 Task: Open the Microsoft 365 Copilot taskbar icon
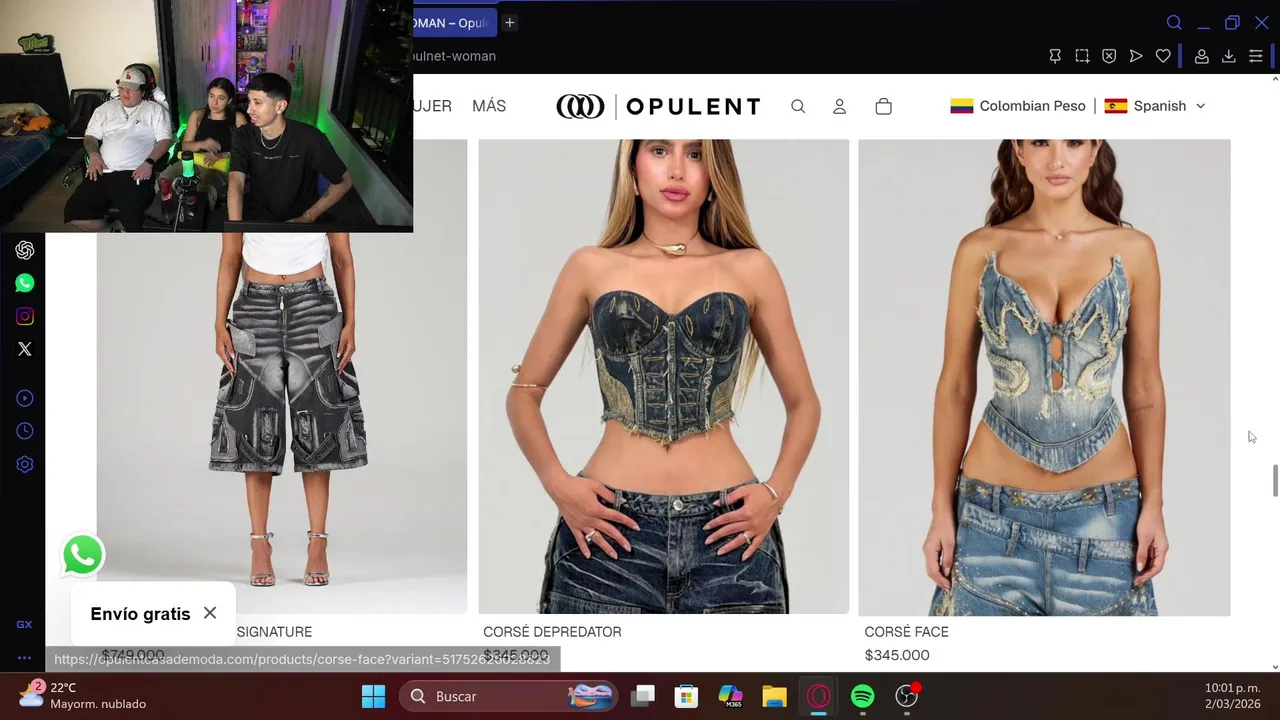pos(731,696)
